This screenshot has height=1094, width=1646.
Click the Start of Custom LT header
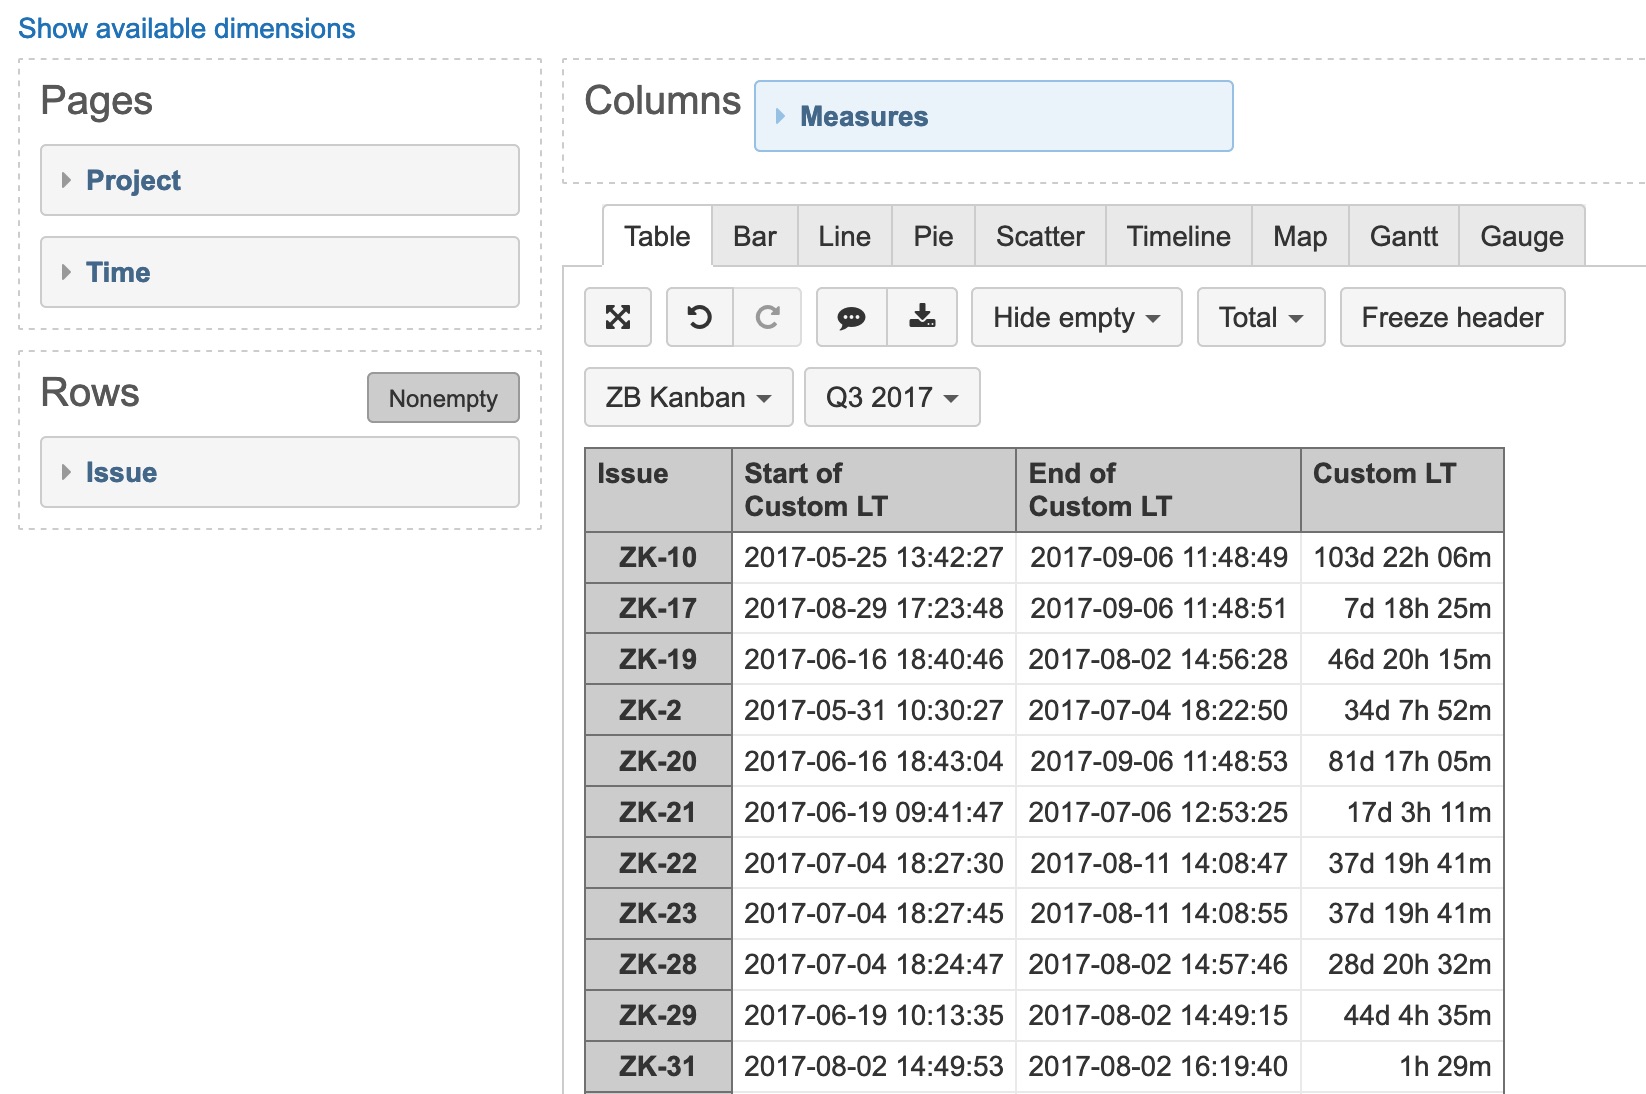click(x=874, y=489)
